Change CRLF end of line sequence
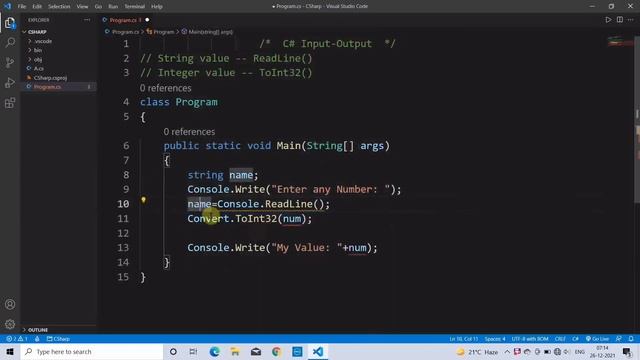The image size is (640, 360). pos(560,339)
